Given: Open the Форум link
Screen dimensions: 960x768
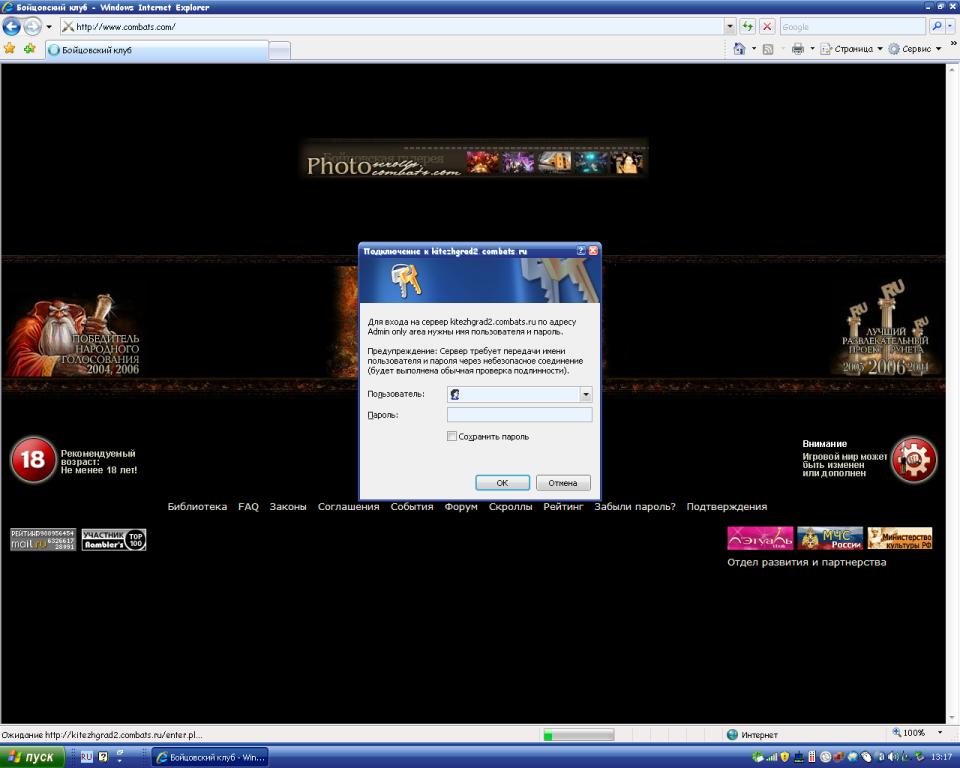Looking at the screenshot, I should point(461,506).
